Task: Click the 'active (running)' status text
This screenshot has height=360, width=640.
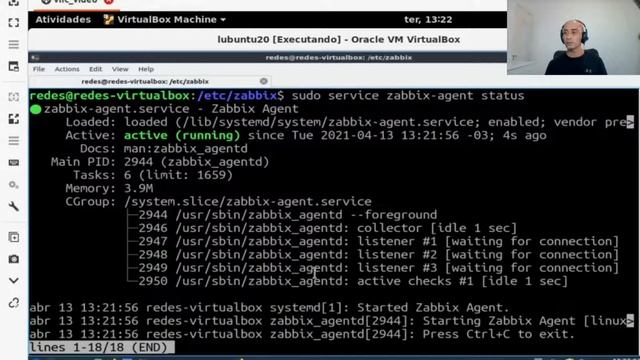Action: tap(182, 136)
